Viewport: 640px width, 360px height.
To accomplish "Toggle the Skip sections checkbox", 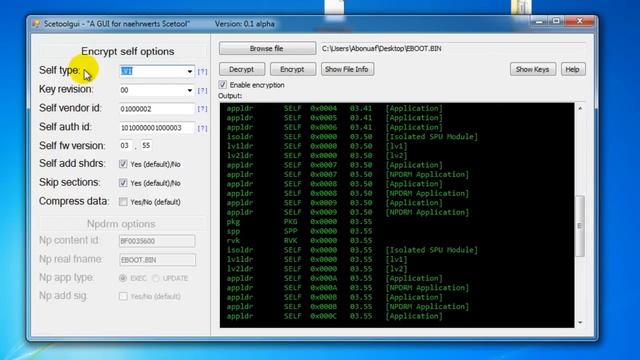I will click(x=123, y=183).
